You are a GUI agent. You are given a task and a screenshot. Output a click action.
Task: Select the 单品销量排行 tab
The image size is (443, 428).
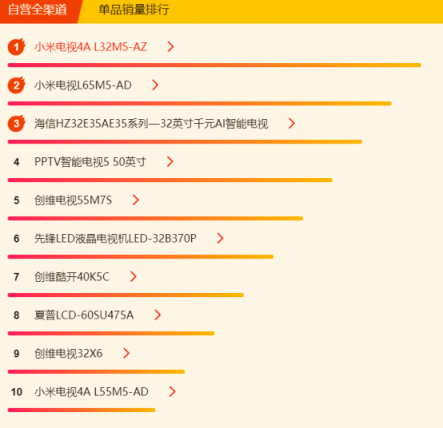134,10
